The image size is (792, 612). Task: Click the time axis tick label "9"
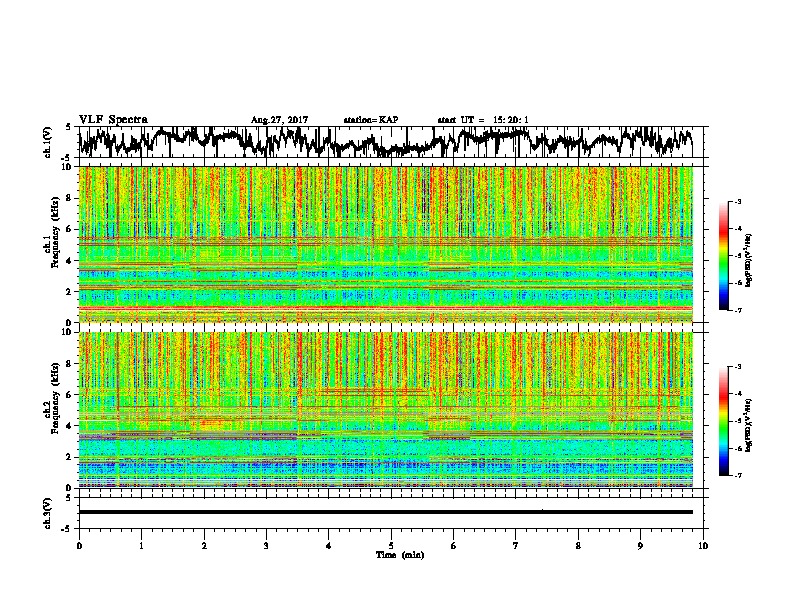(640, 546)
